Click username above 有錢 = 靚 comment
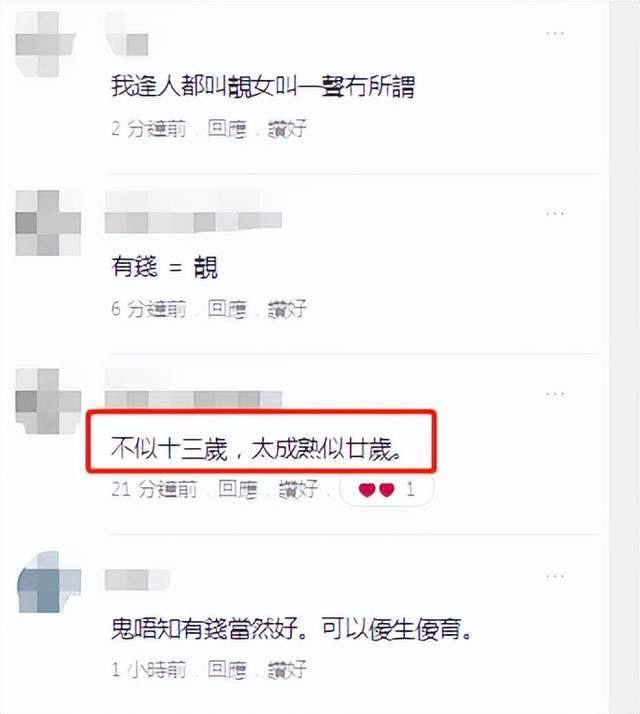Screen dimensions: 640x714 [x=193, y=213]
